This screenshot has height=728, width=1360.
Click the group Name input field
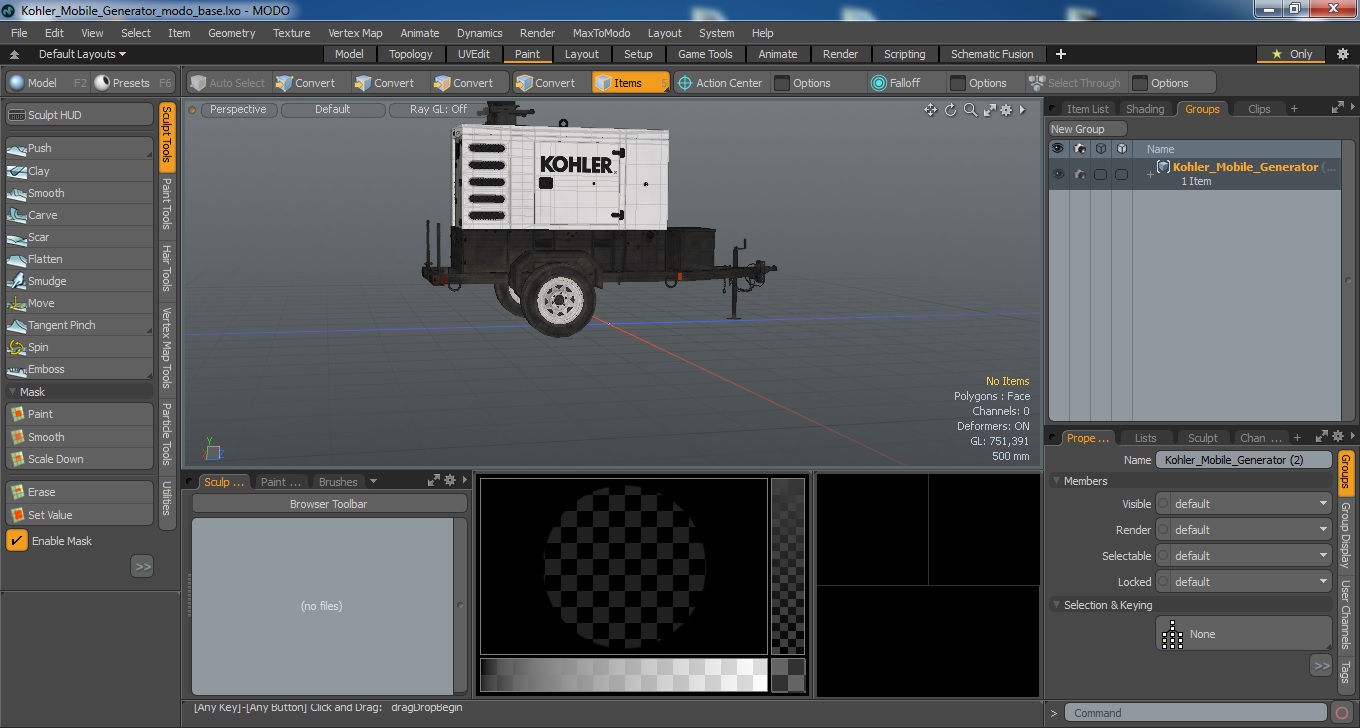(x=1244, y=460)
